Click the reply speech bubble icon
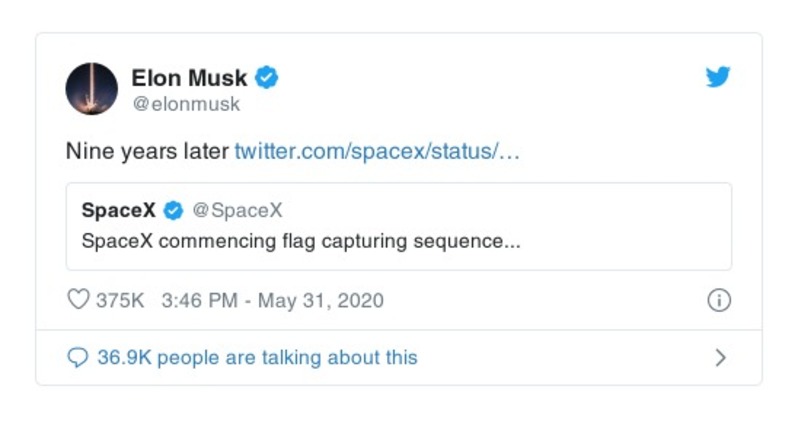 (x=77, y=358)
